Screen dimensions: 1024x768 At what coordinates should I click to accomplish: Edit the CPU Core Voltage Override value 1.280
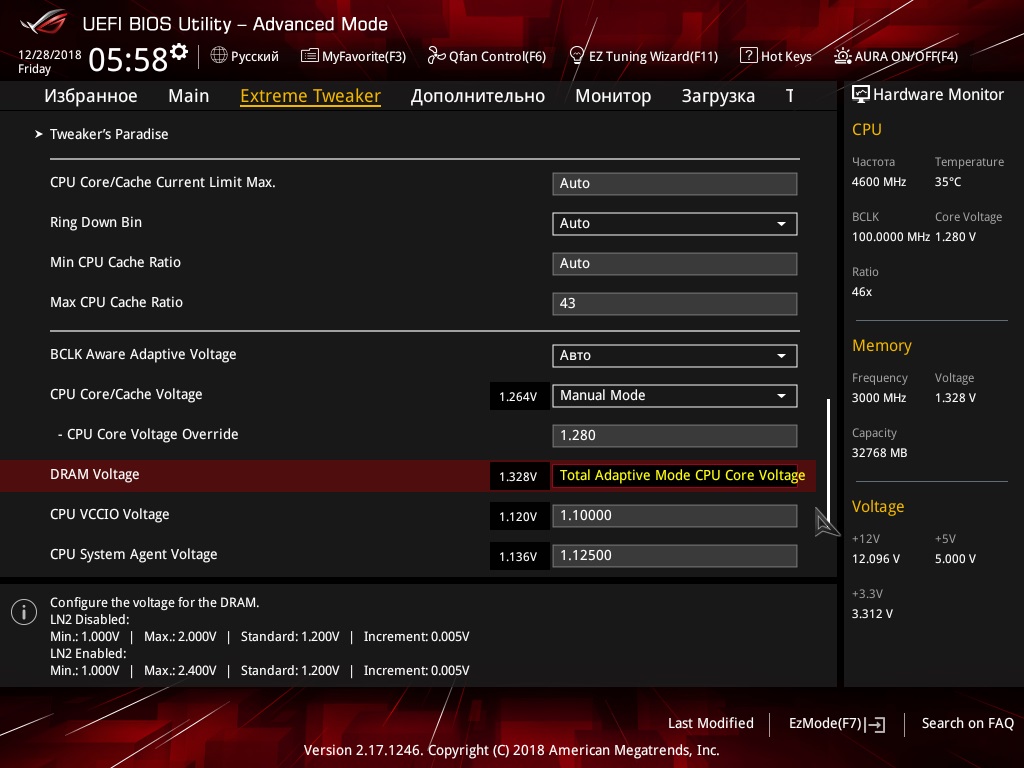coord(675,436)
